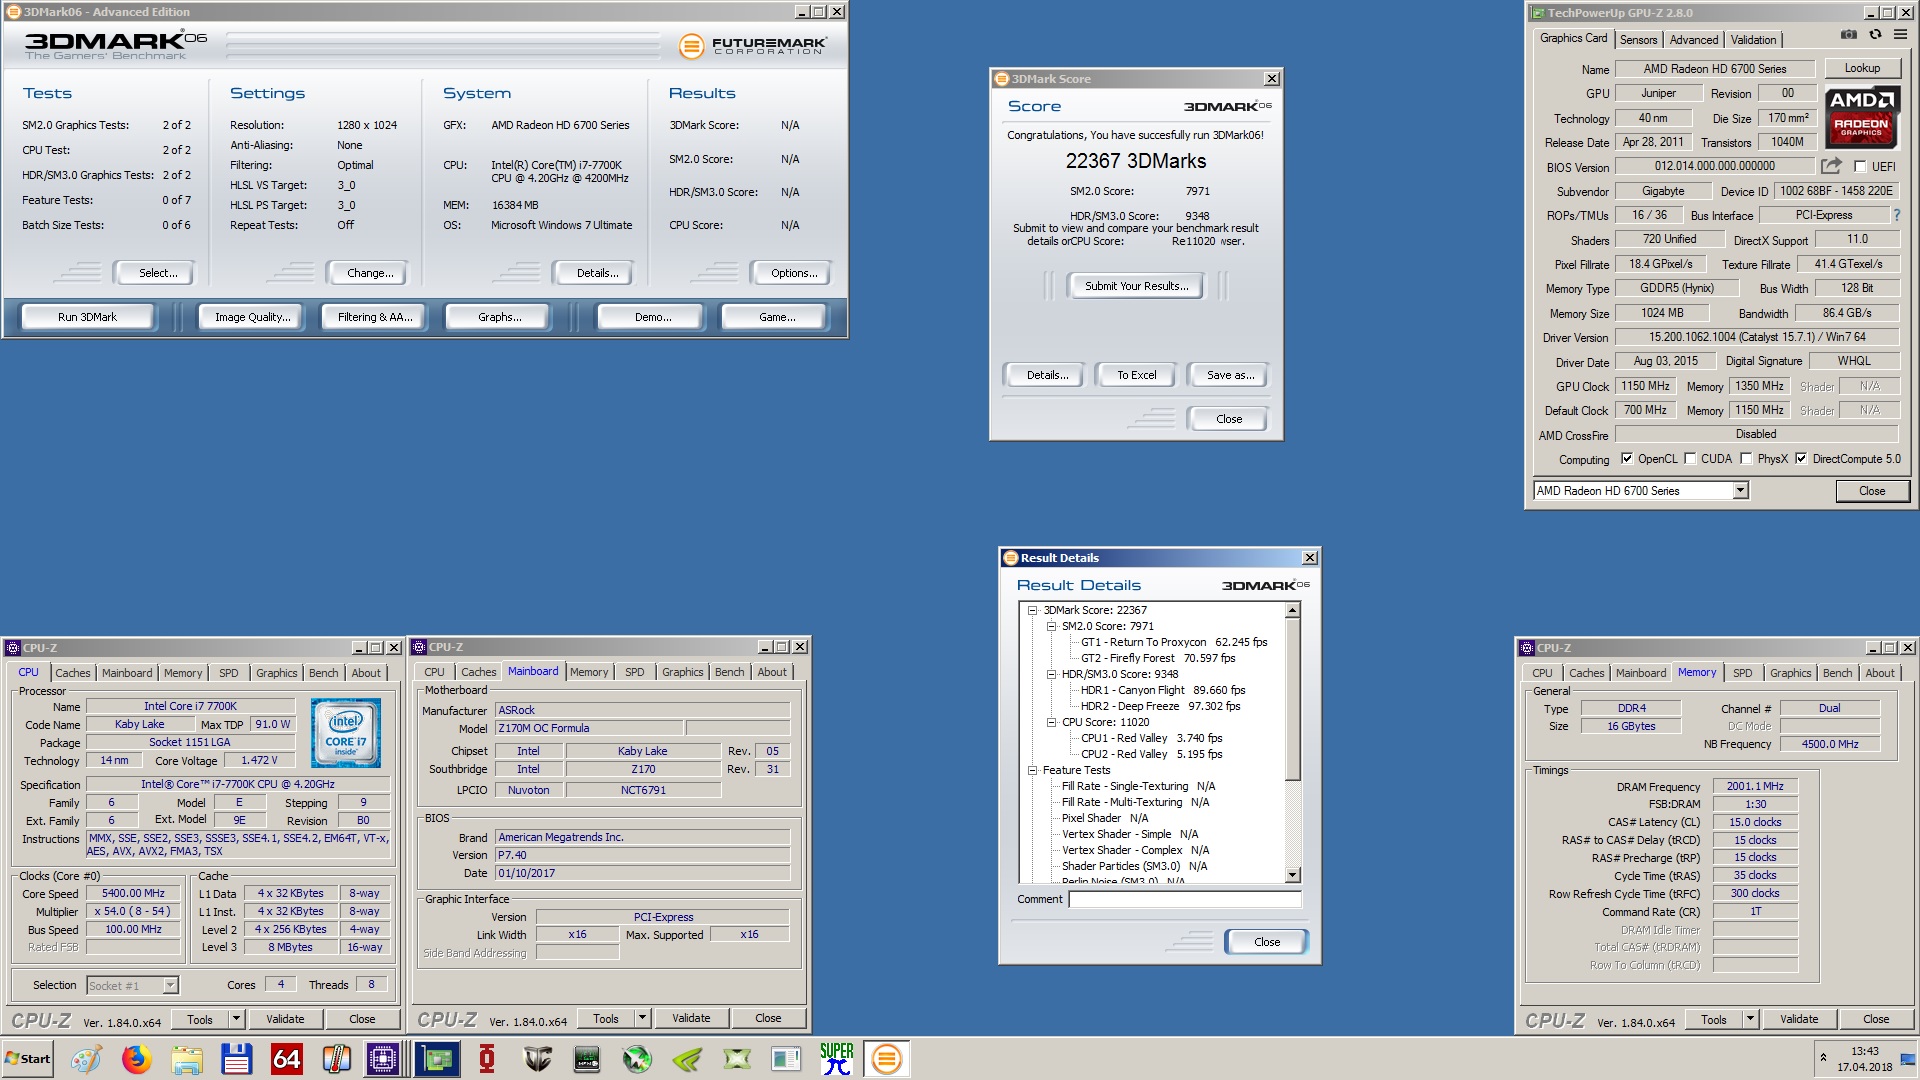Click the Run 3DMark button
Image resolution: width=1920 pixels, height=1080 pixels.
[x=87, y=317]
